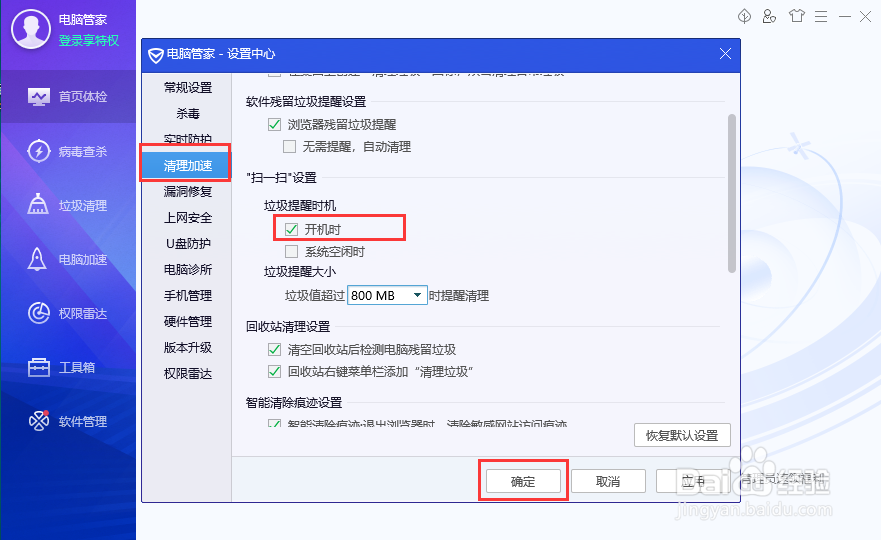The image size is (881, 540).
Task: Click 智能清除痕迹设置 section heading
Action: point(294,402)
